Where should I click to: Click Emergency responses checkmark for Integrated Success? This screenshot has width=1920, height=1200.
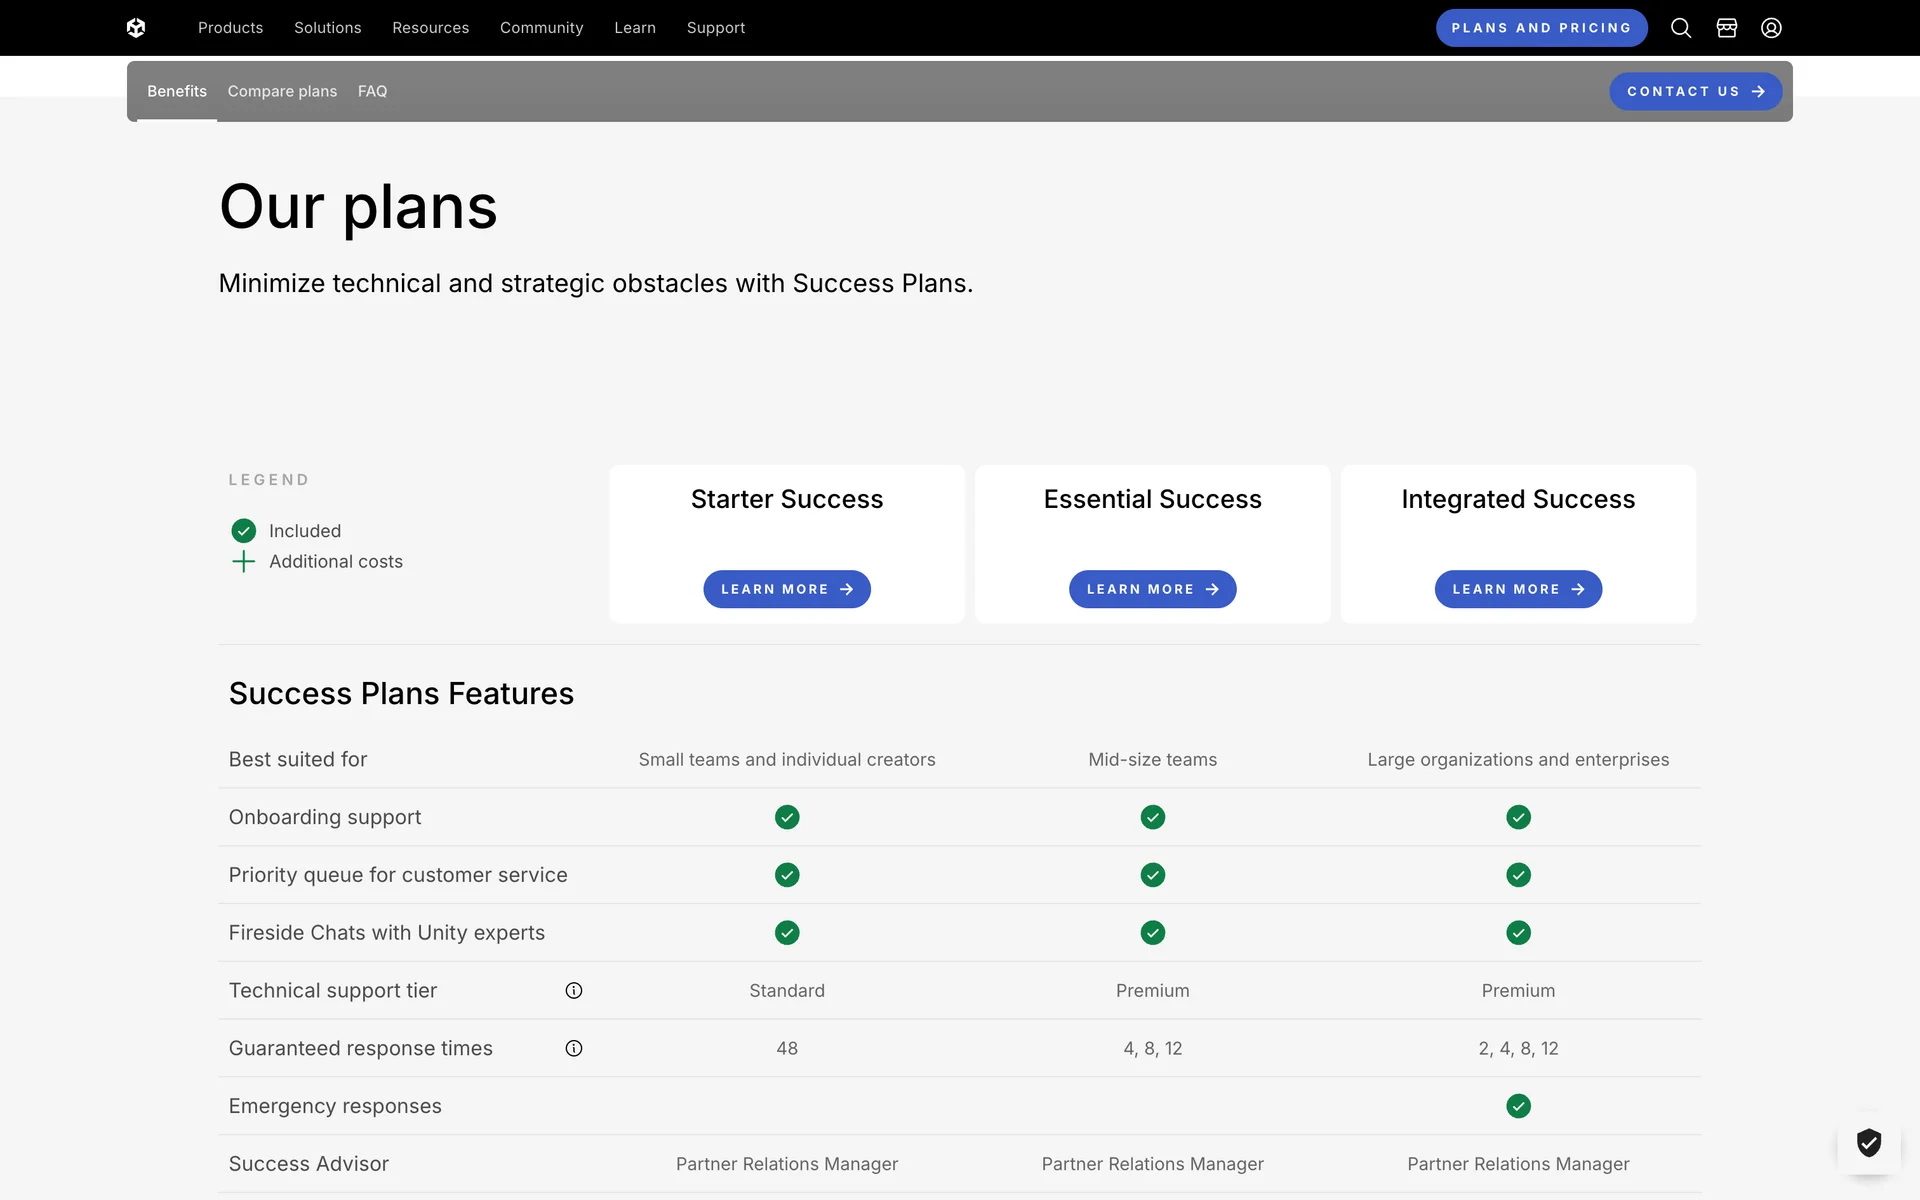click(x=1518, y=1106)
